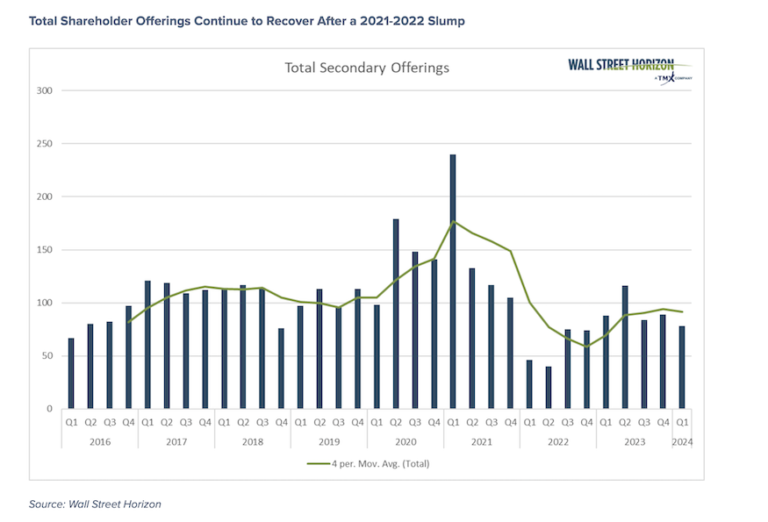This screenshot has width=768, height=522.
Task: Click the 0 y-axis label
Action: 49,408
